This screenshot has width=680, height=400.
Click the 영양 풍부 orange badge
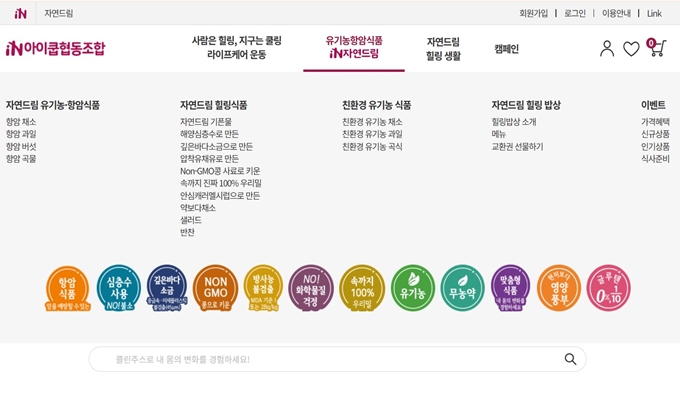(x=559, y=288)
